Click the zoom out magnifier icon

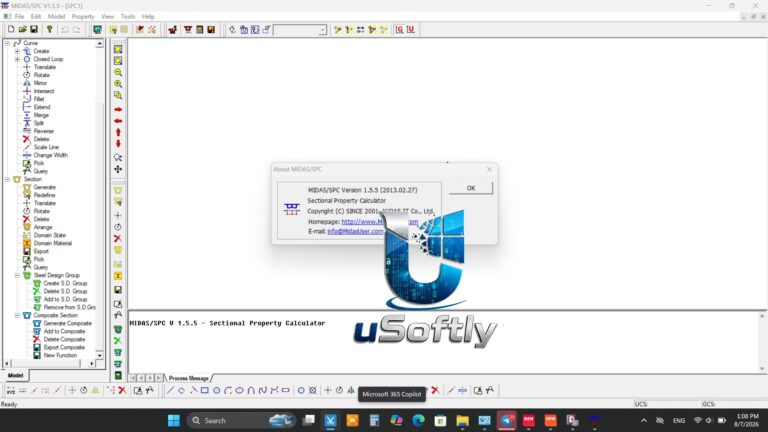(x=118, y=72)
